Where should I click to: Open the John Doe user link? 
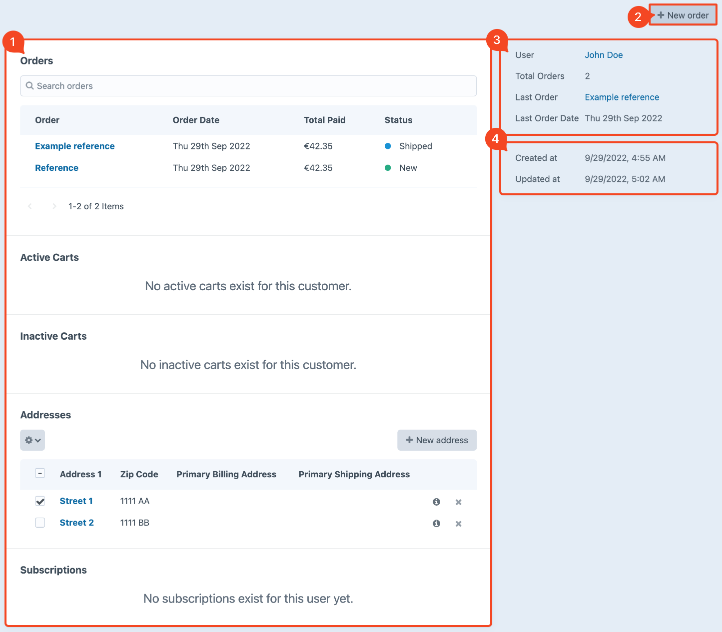click(603, 55)
